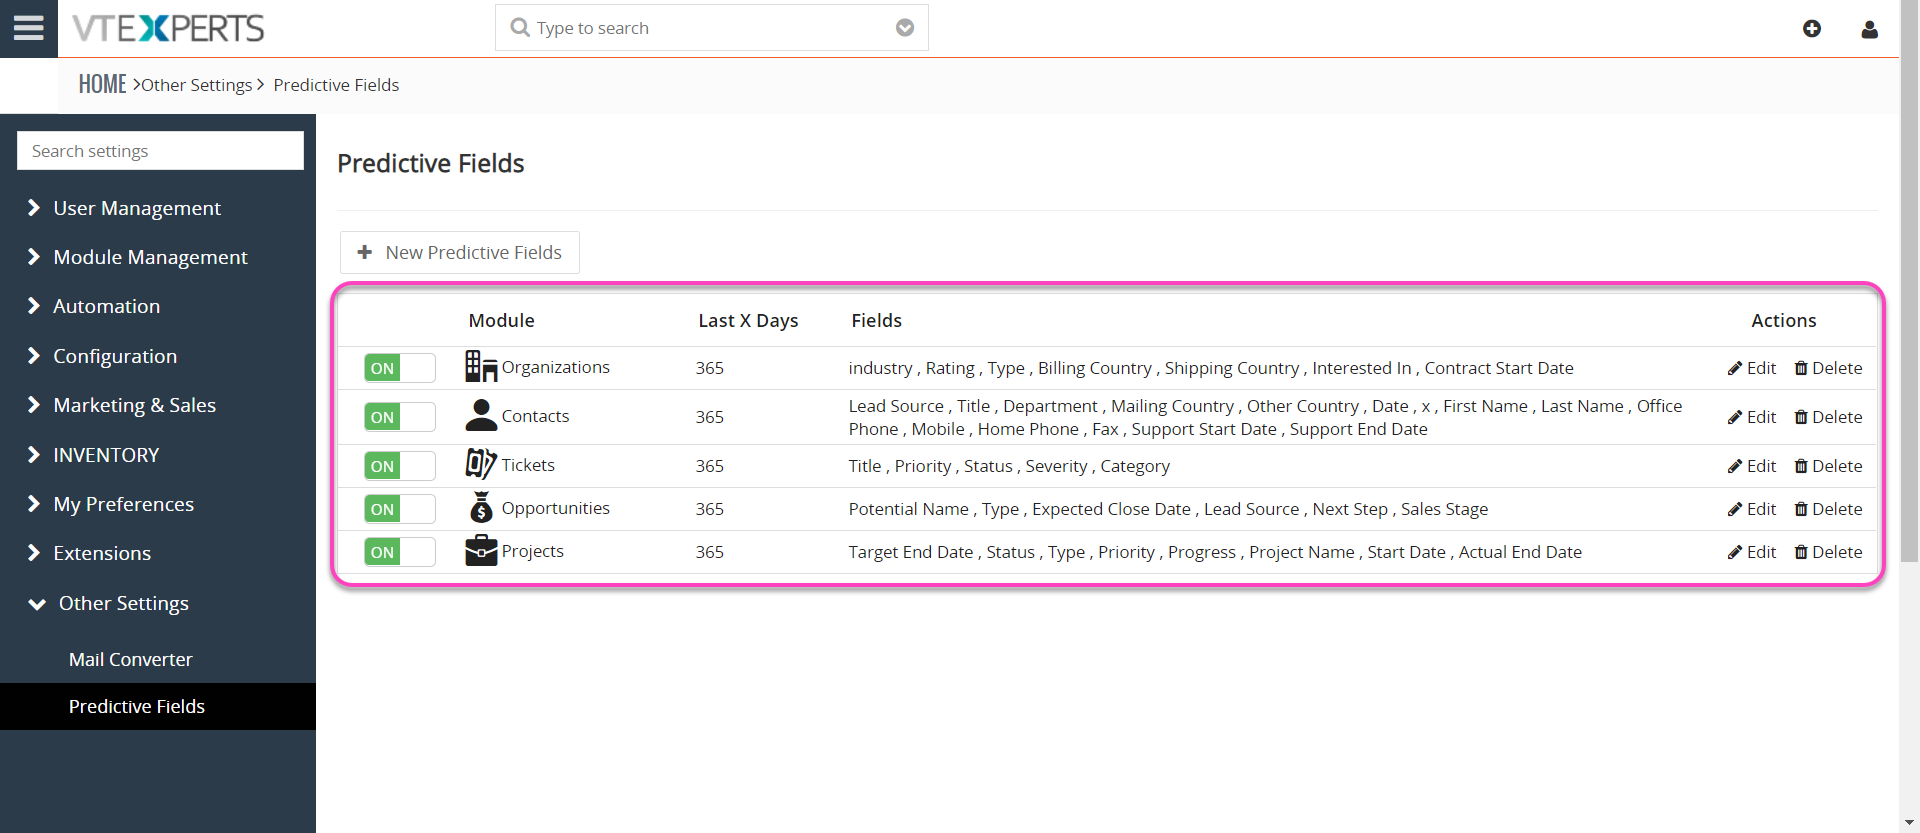Toggle off Tickets predictive fields
This screenshot has width=1920, height=833.
pyautogui.click(x=400, y=466)
